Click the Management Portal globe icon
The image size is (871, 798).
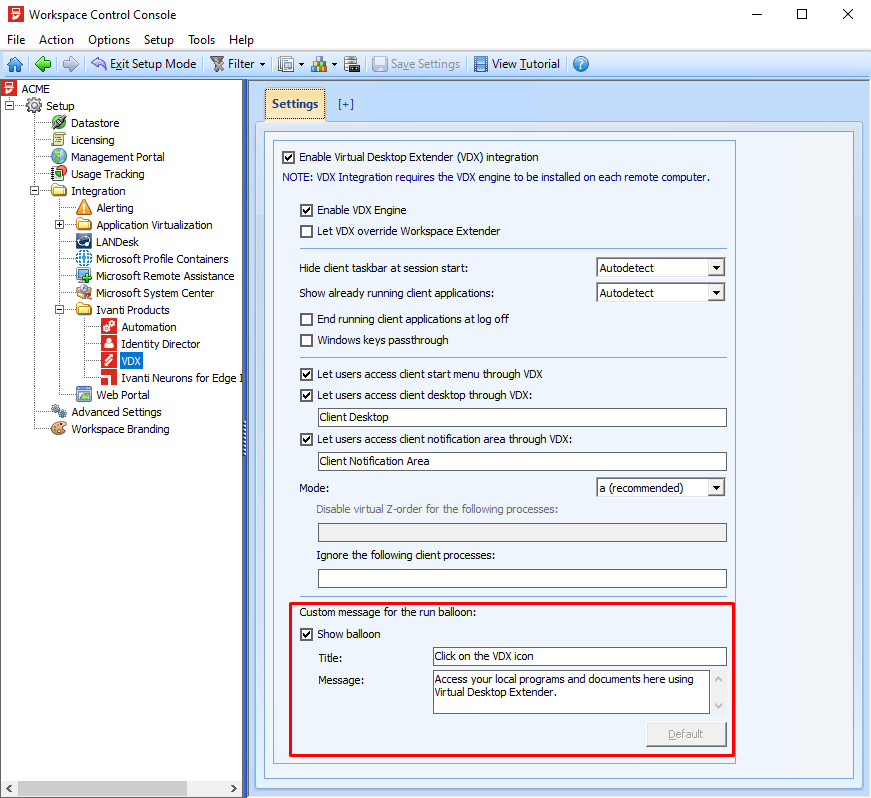click(59, 157)
